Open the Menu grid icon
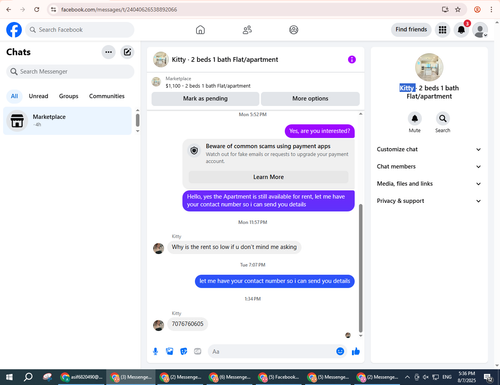Viewport: 500px width, 385px height. (442, 30)
